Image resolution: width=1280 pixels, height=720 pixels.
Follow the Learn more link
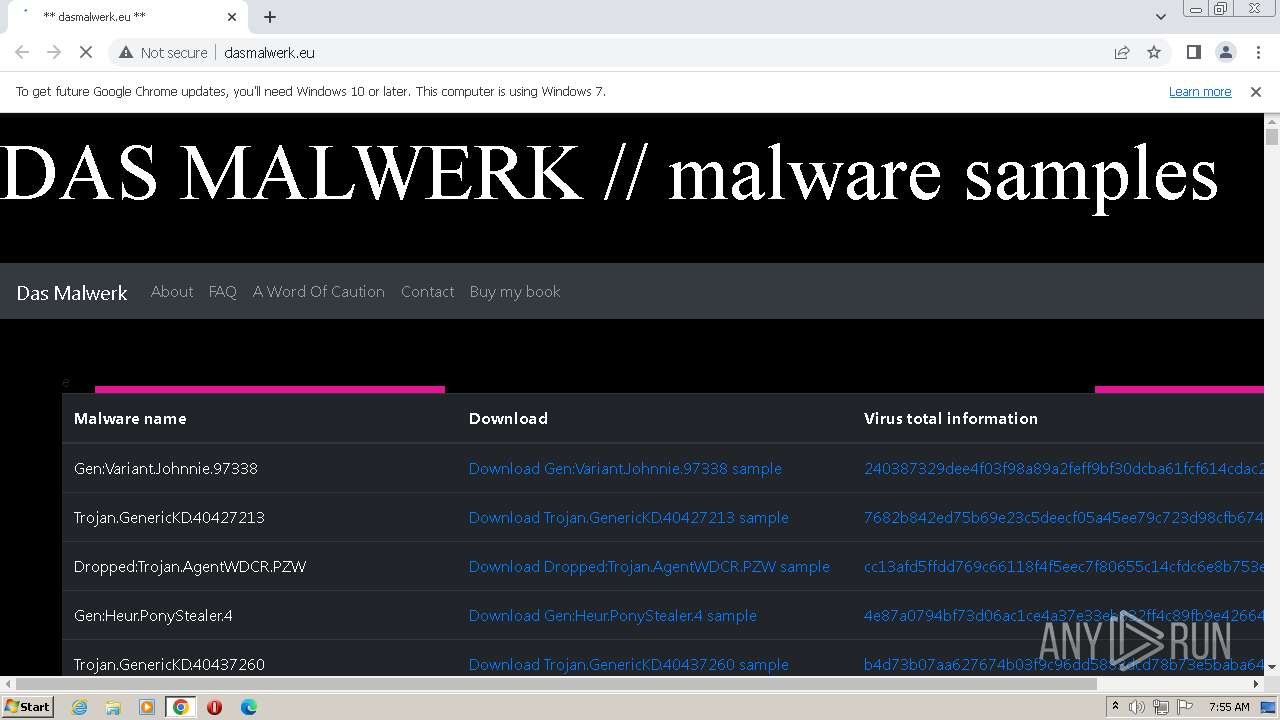tap(1200, 91)
